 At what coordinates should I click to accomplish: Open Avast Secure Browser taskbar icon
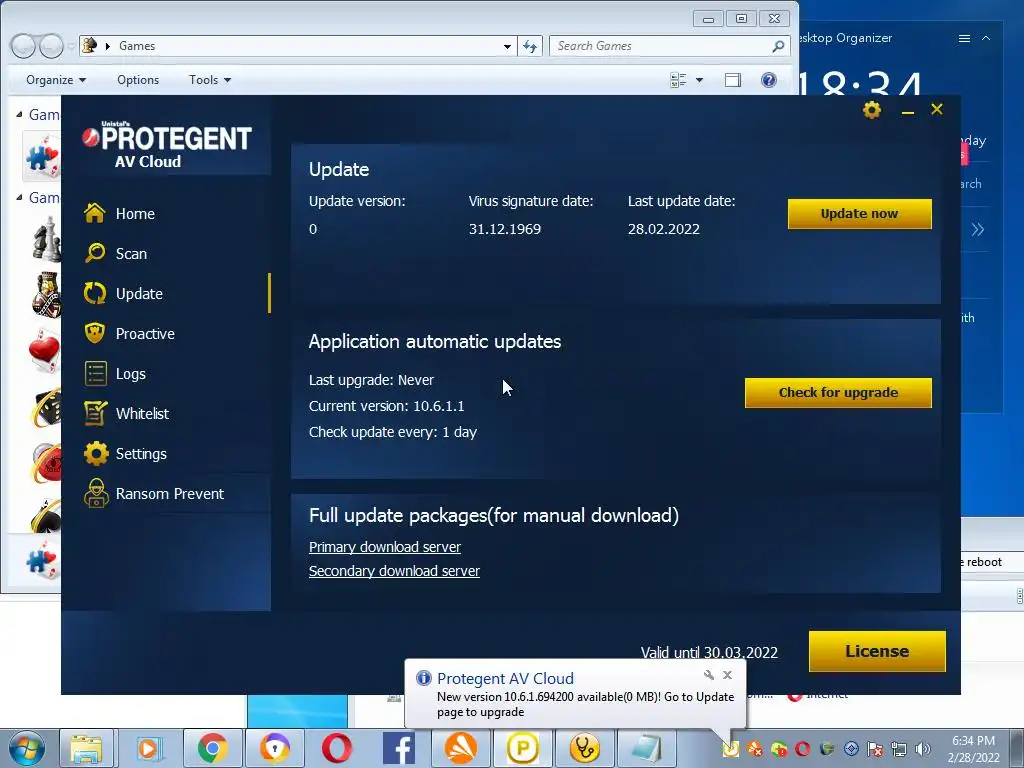point(274,748)
